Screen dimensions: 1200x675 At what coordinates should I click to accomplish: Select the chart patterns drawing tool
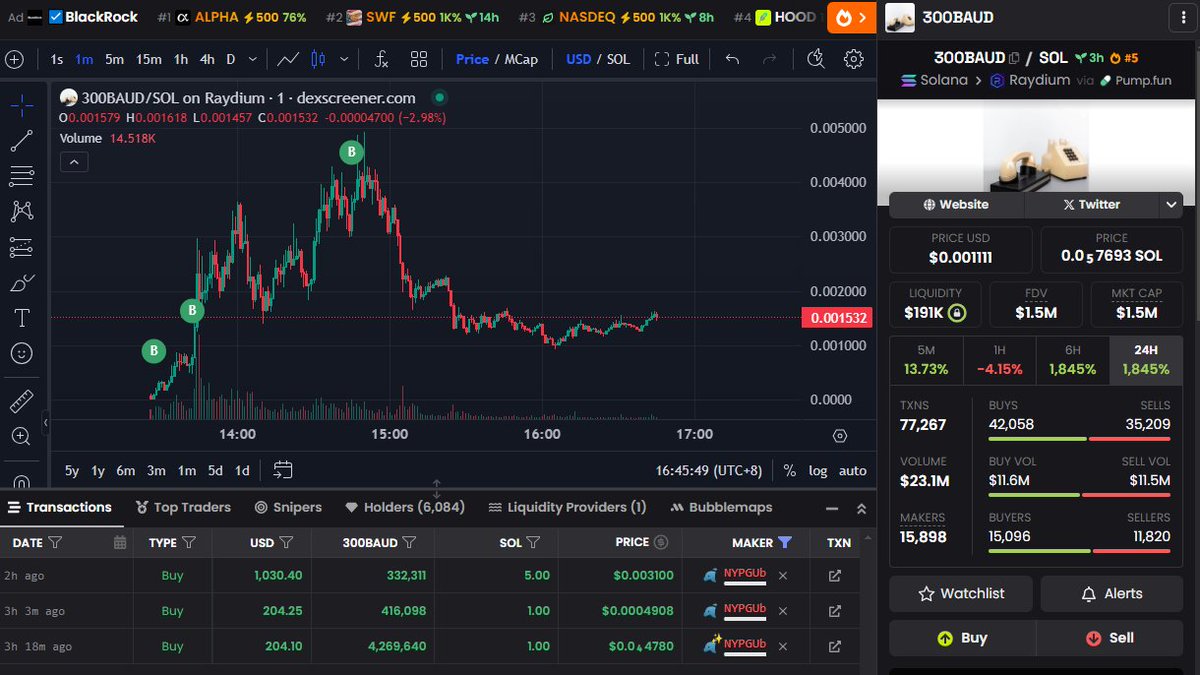pyautogui.click(x=21, y=211)
